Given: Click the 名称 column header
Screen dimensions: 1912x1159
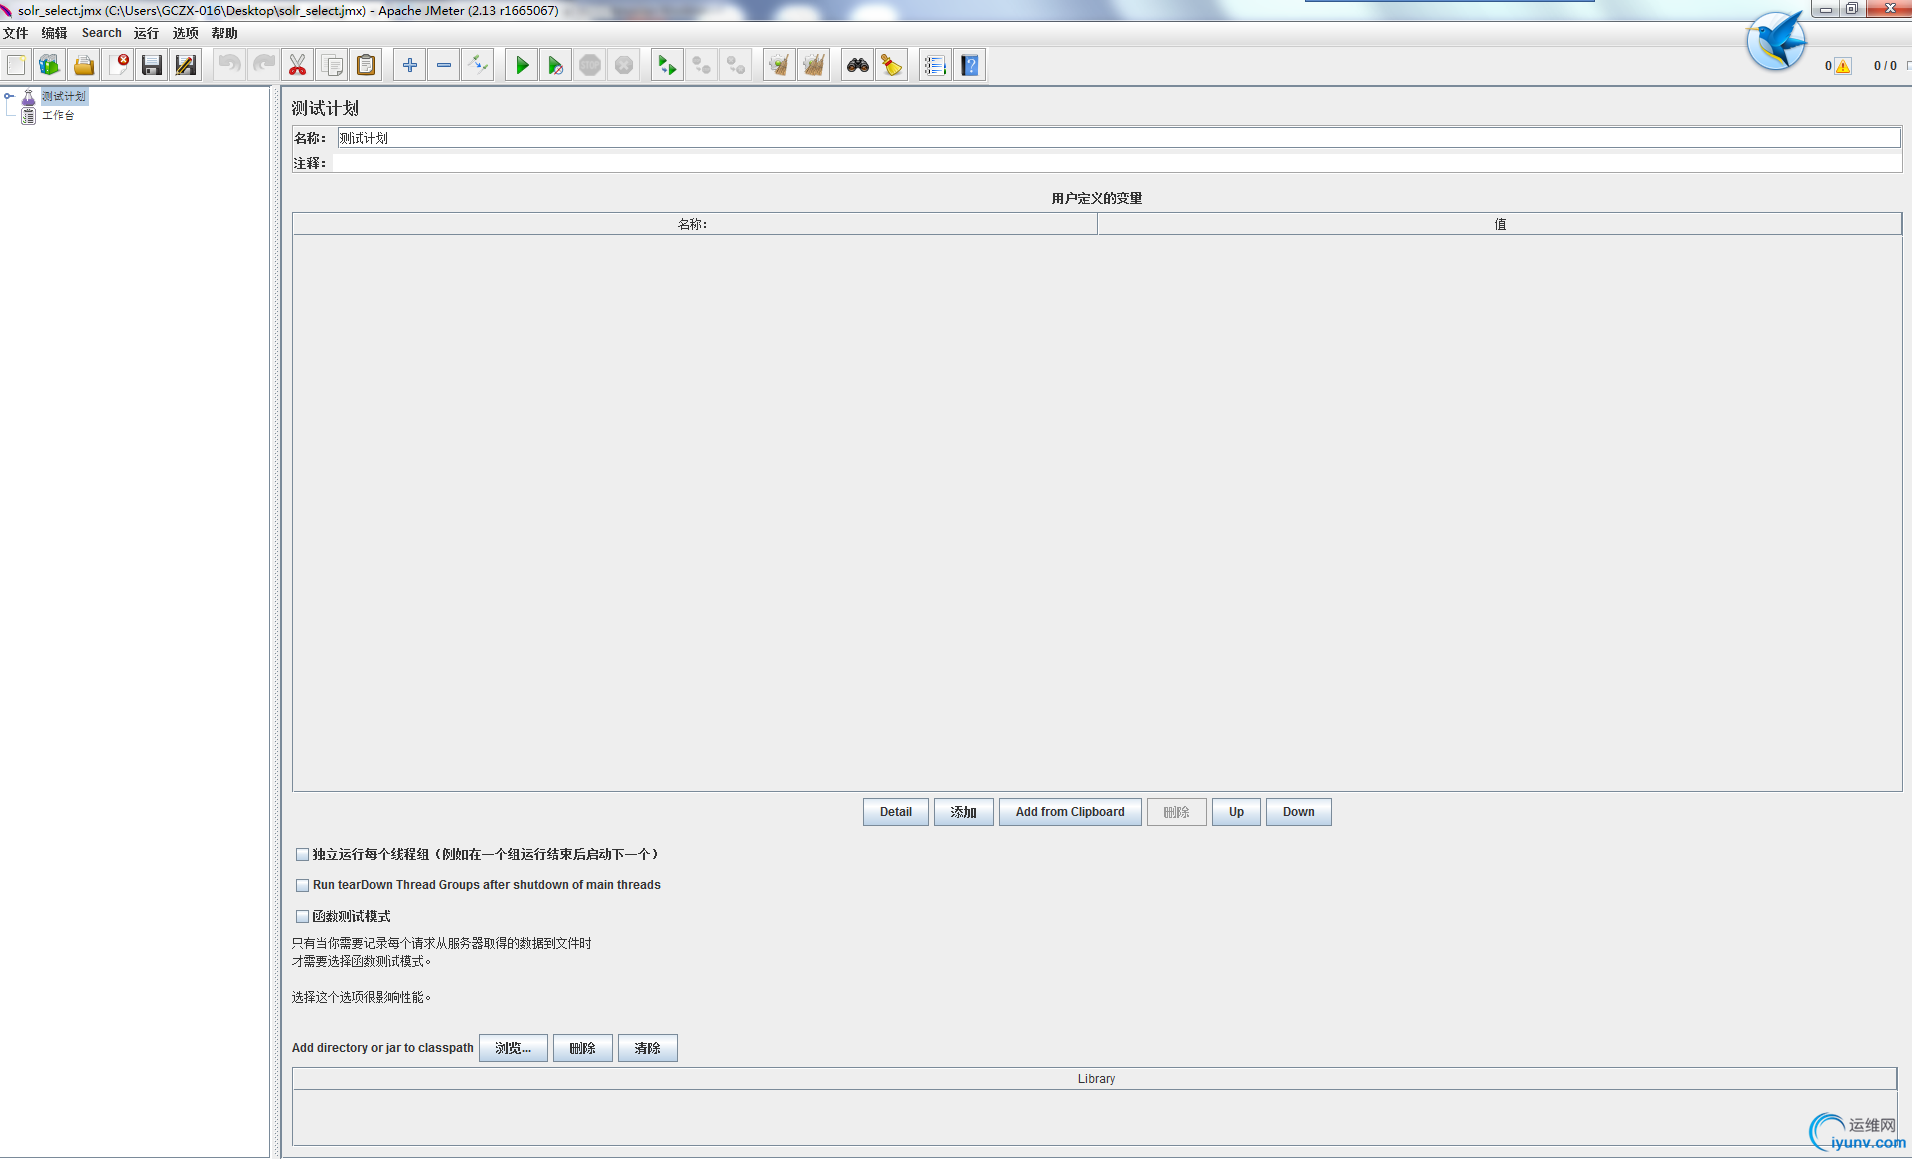Looking at the screenshot, I should pyautogui.click(x=694, y=224).
